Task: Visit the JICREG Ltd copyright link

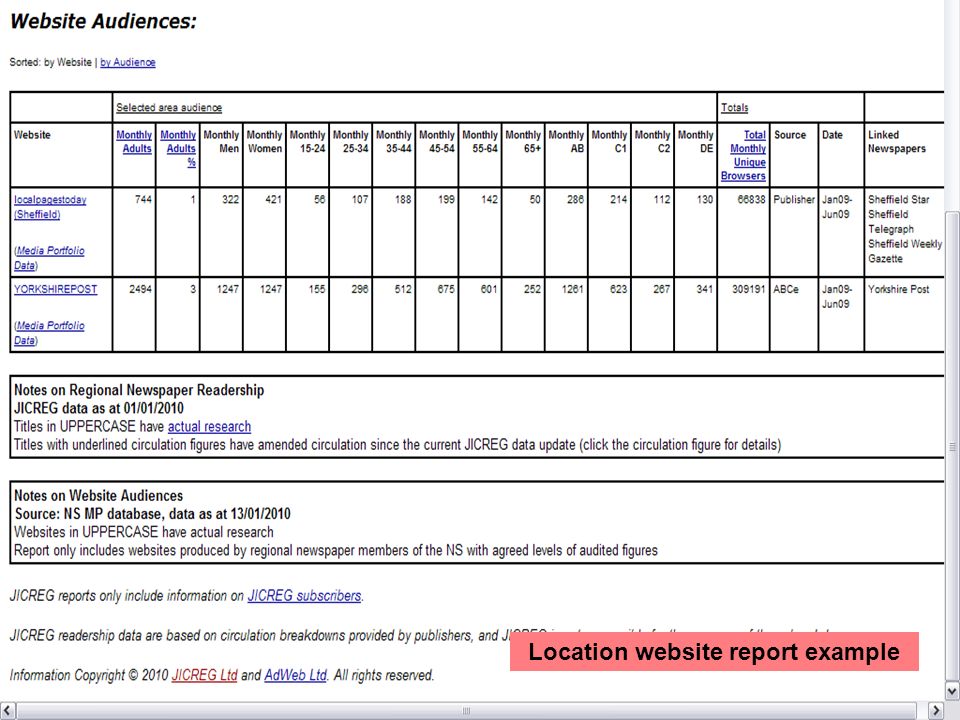Action: coord(204,675)
